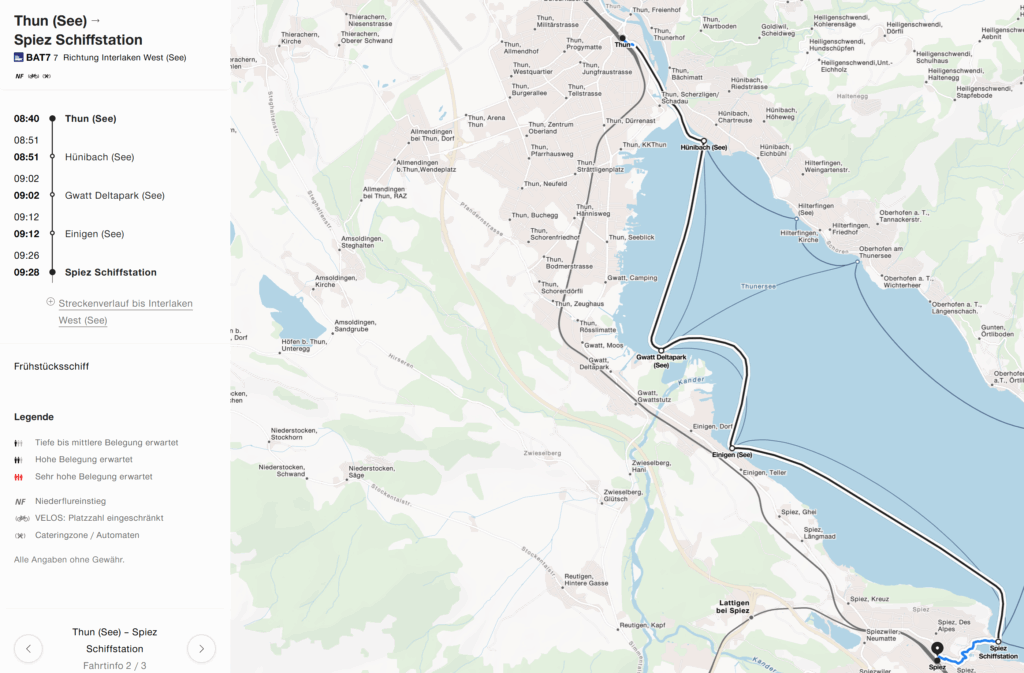Click 'Höfen b. Thun, Unteregg' map label
The height and width of the screenshot is (673, 1024).
304,345
